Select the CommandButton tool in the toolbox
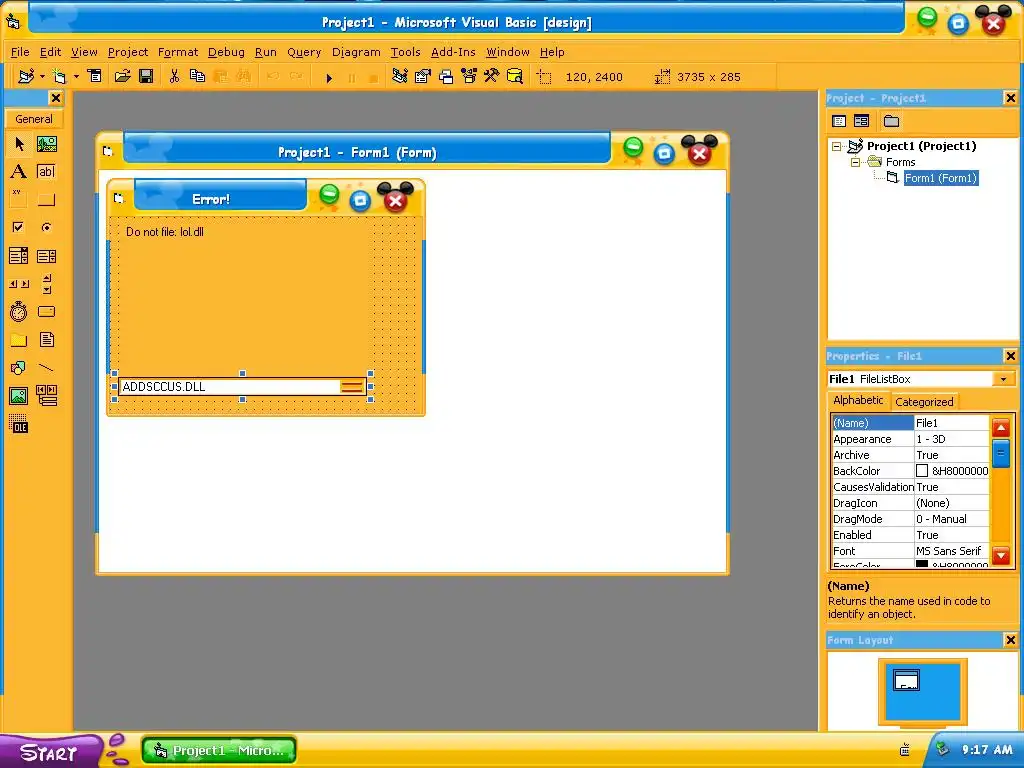The image size is (1024, 768). [x=46, y=199]
